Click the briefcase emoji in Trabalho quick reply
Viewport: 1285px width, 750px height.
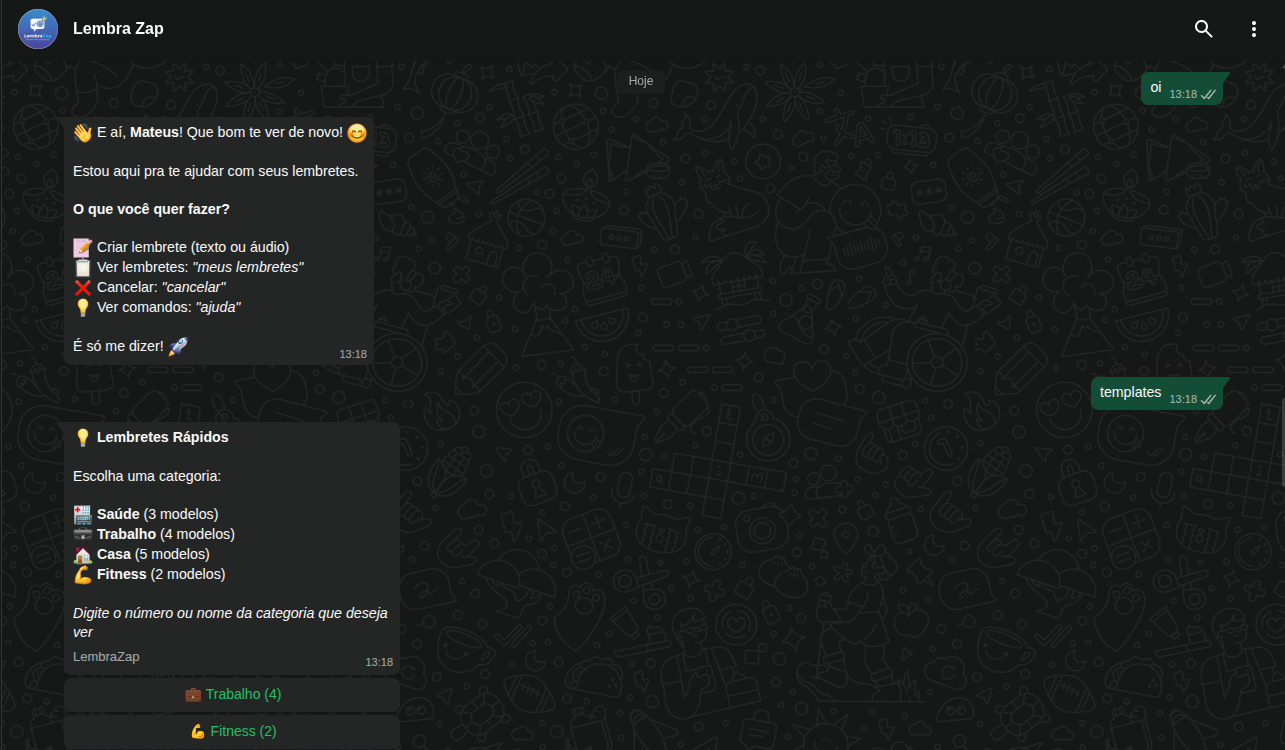(193, 693)
